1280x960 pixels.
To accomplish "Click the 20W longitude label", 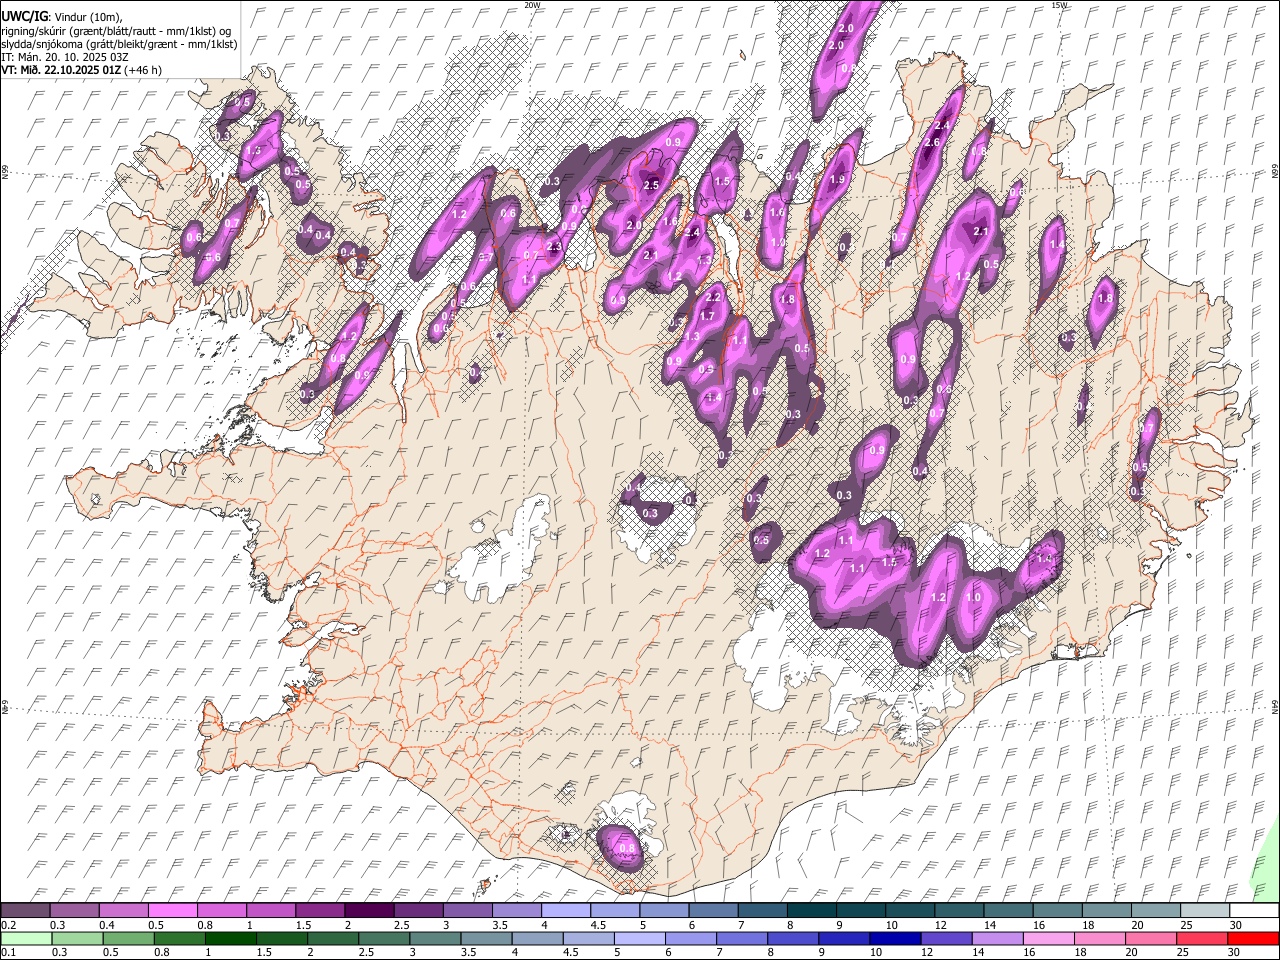I will pyautogui.click(x=533, y=5).
